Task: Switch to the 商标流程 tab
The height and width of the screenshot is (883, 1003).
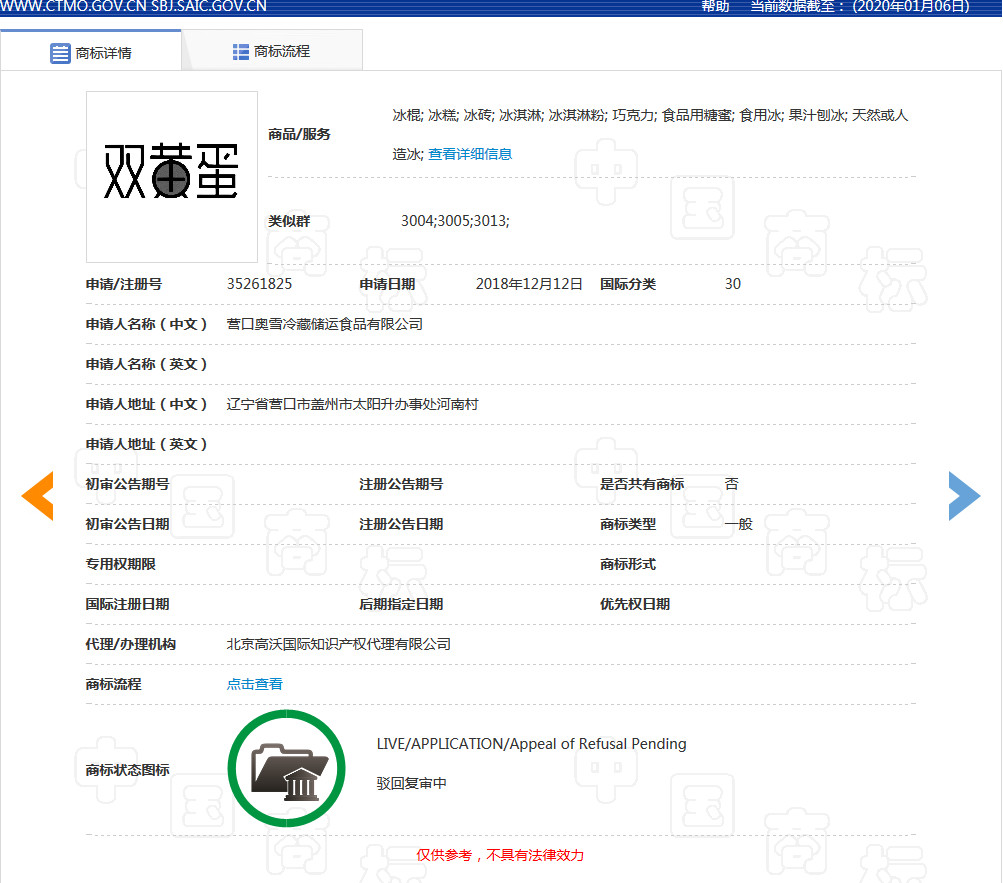Action: click(272, 51)
